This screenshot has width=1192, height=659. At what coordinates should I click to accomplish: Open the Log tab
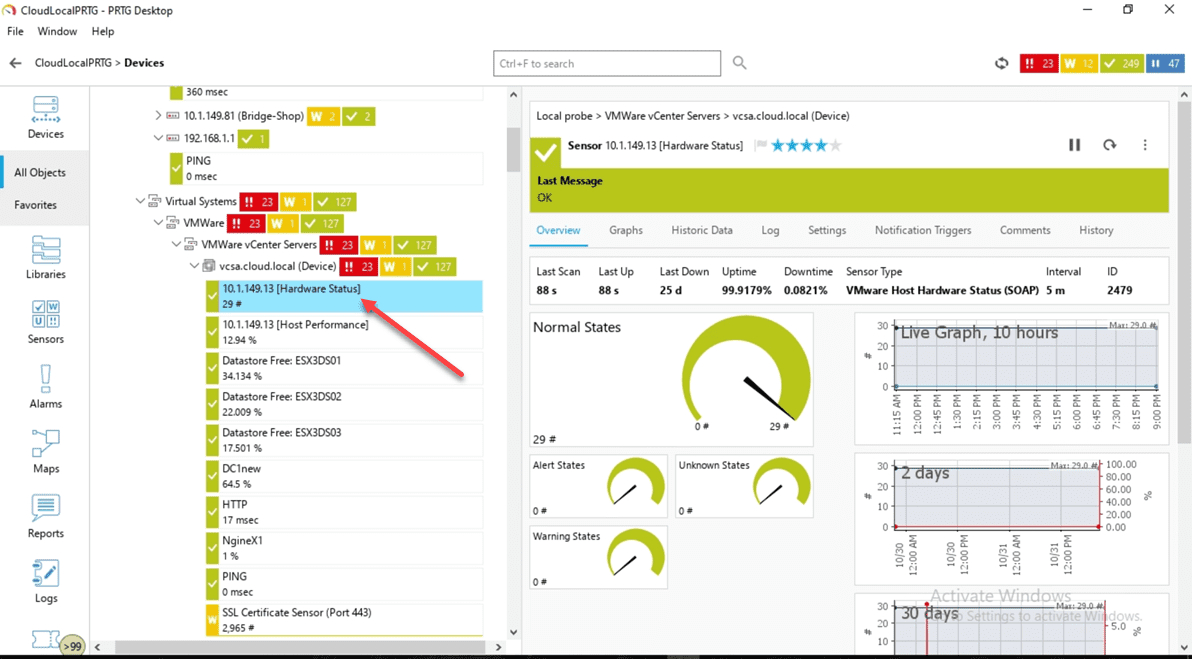[x=770, y=230]
